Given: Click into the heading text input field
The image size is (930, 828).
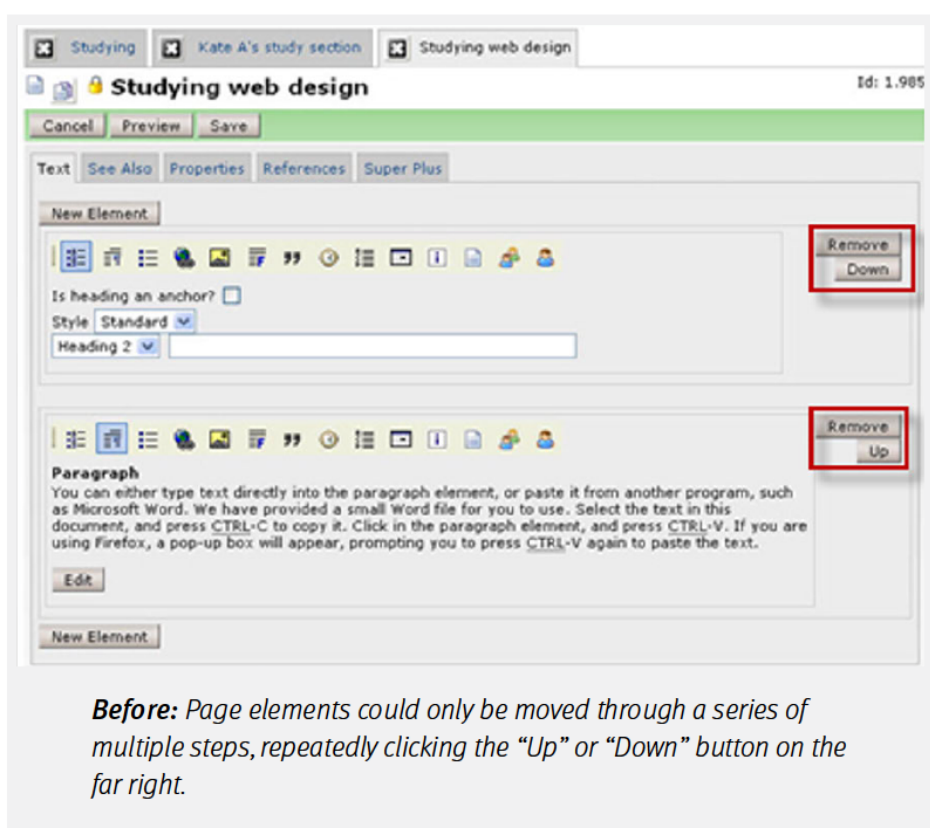Looking at the screenshot, I should click(x=372, y=347).
